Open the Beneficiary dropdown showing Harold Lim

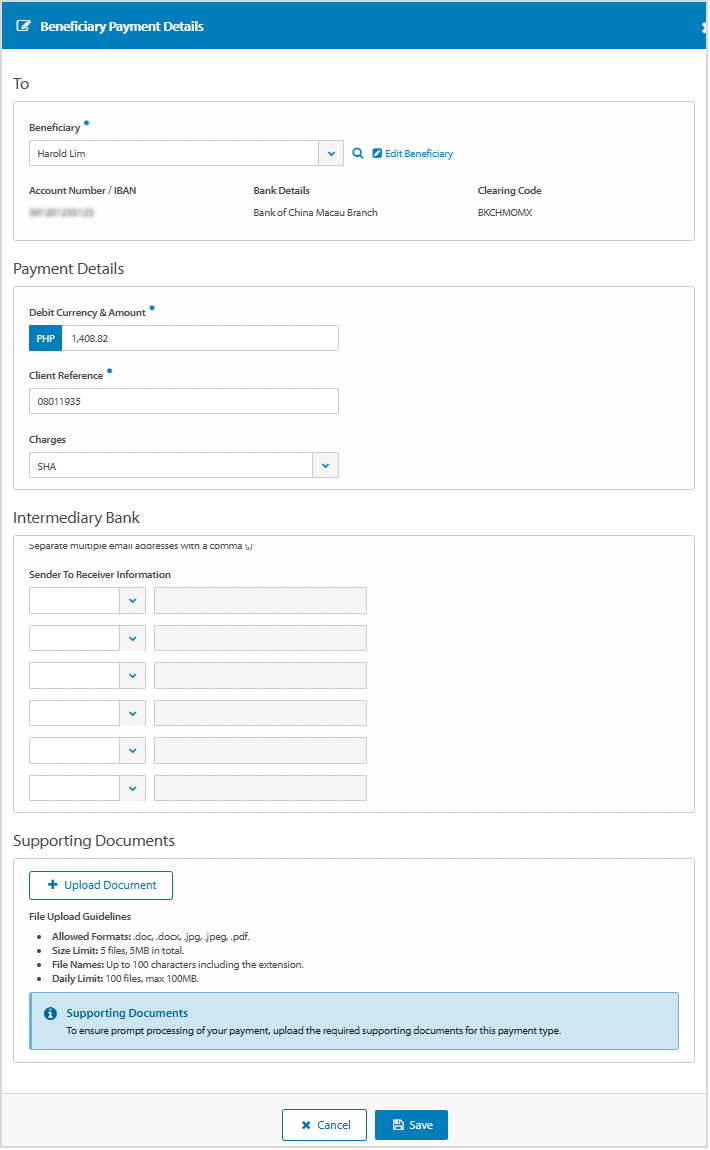[x=330, y=153]
